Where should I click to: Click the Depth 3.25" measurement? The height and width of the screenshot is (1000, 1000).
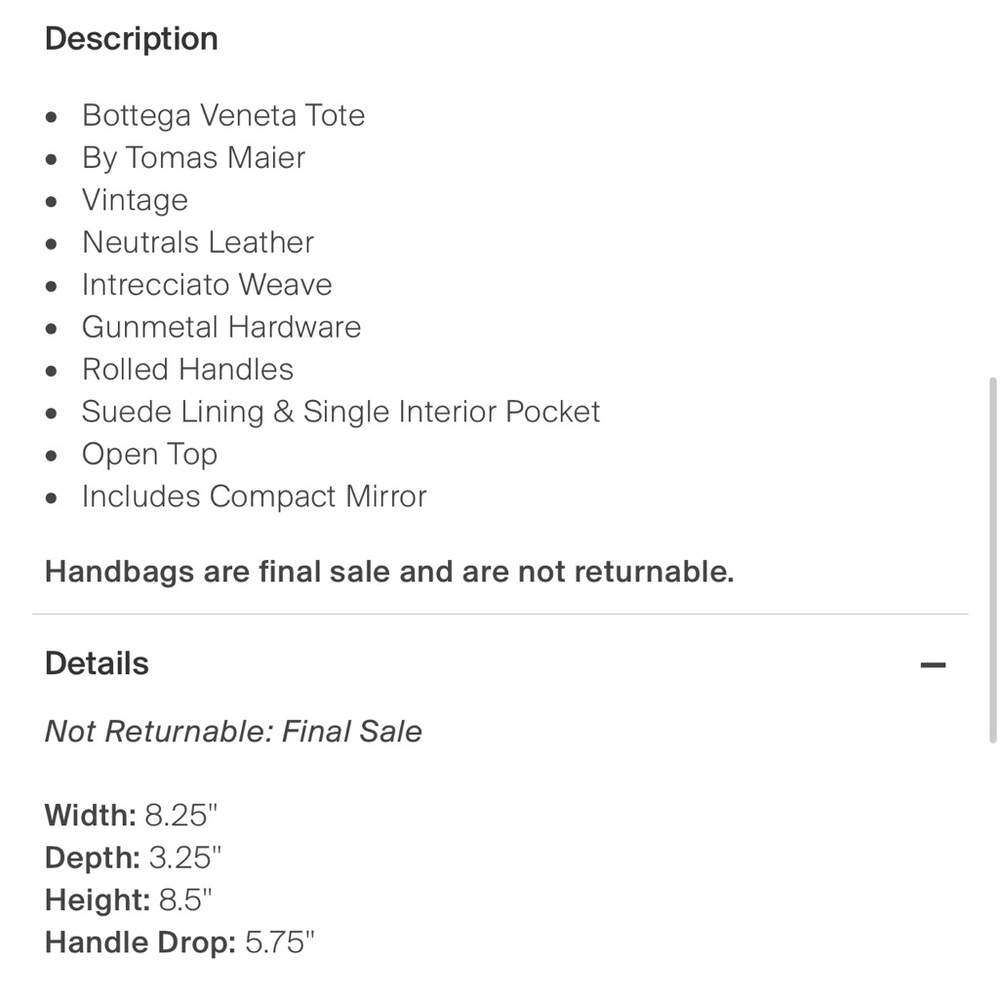tap(133, 858)
